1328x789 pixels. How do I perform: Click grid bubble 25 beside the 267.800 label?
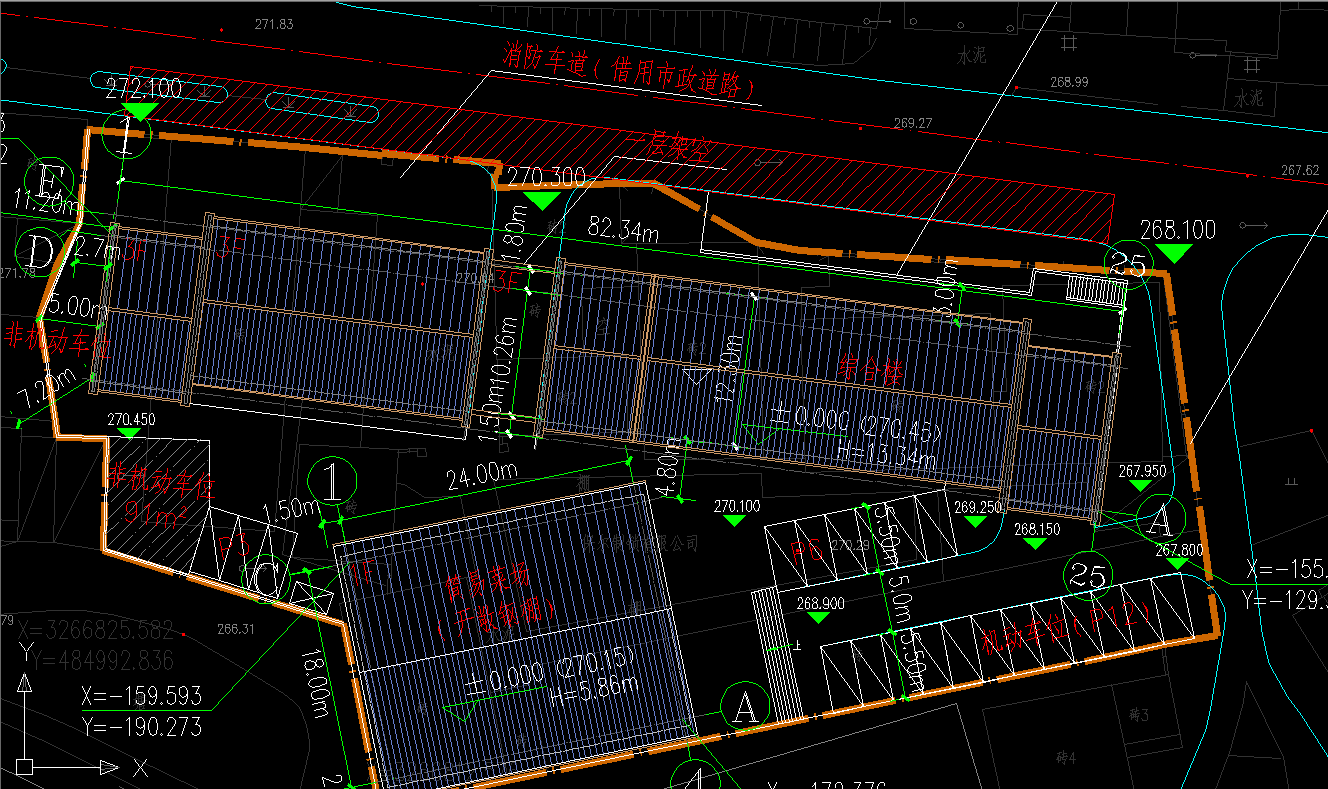click(x=1088, y=575)
